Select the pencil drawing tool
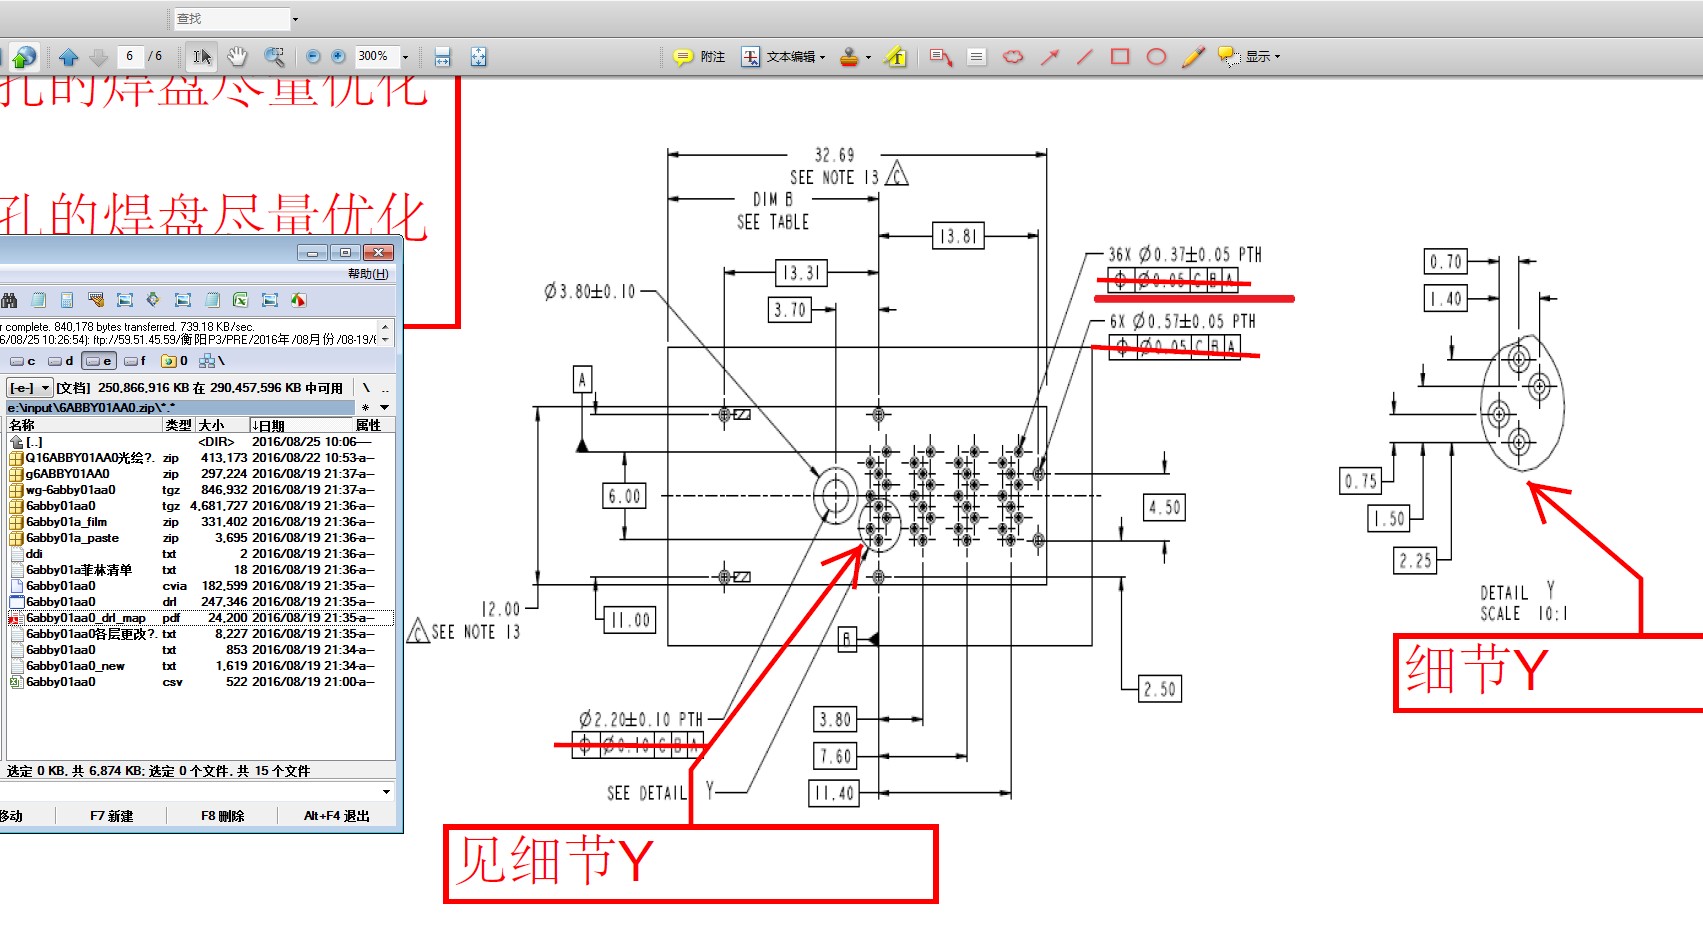Image resolution: width=1703 pixels, height=949 pixels. 1192,57
